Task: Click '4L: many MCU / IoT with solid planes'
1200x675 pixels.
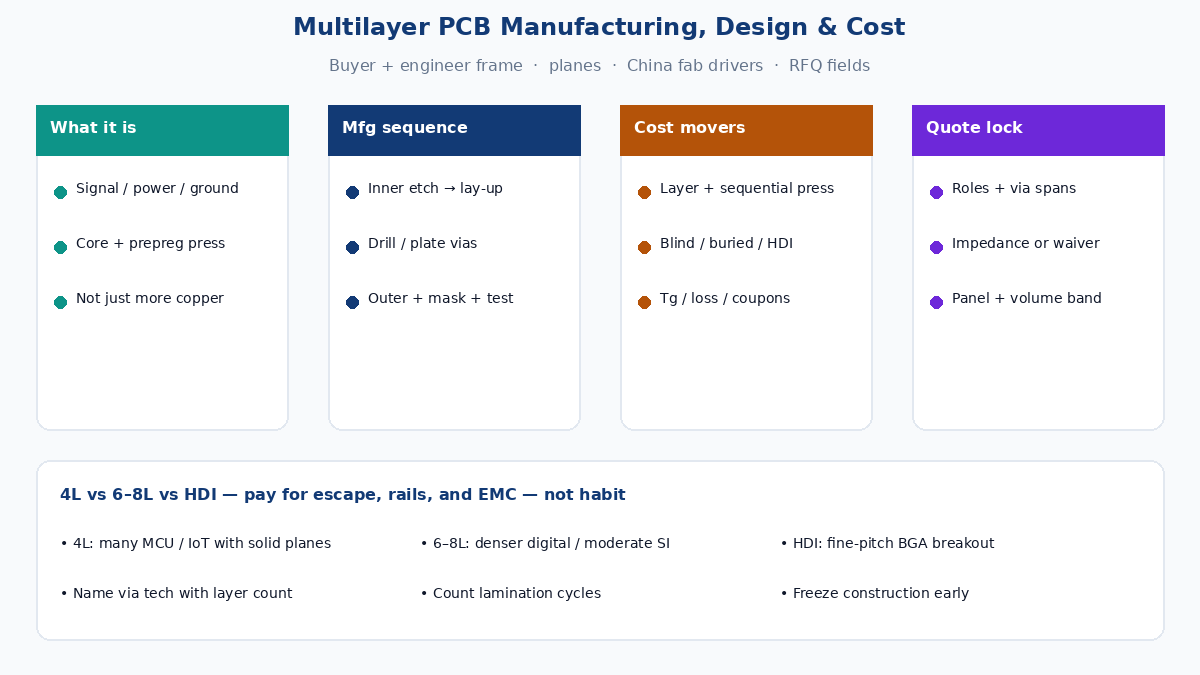Action: click(x=196, y=544)
